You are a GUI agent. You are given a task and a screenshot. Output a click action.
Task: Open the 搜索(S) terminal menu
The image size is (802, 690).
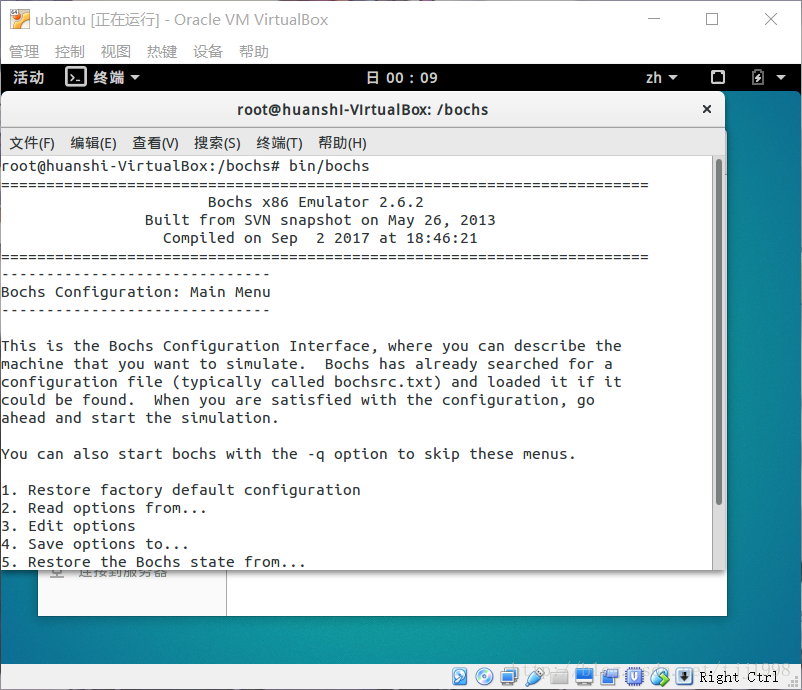point(217,143)
